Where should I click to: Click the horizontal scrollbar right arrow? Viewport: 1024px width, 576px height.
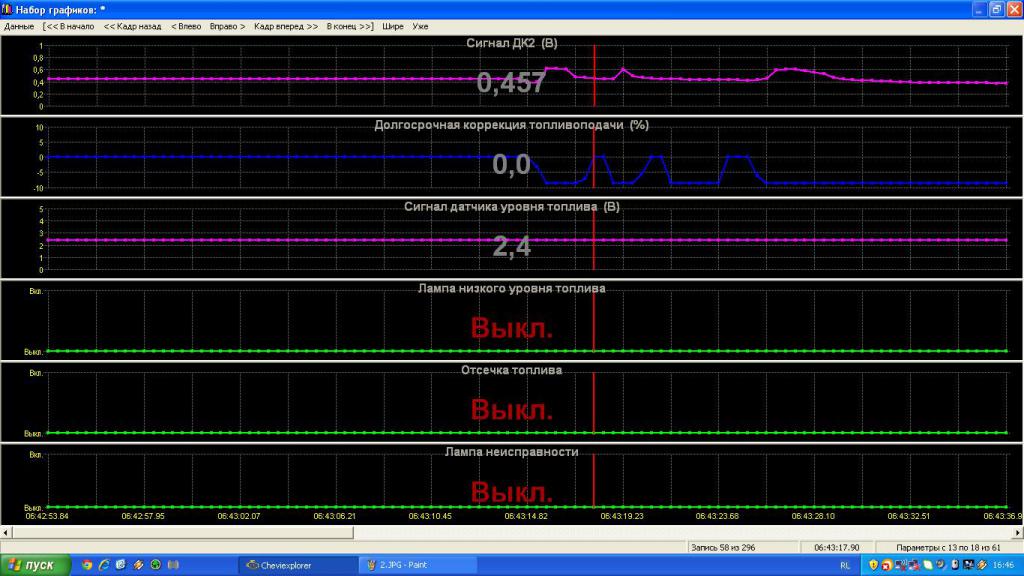(1017, 533)
